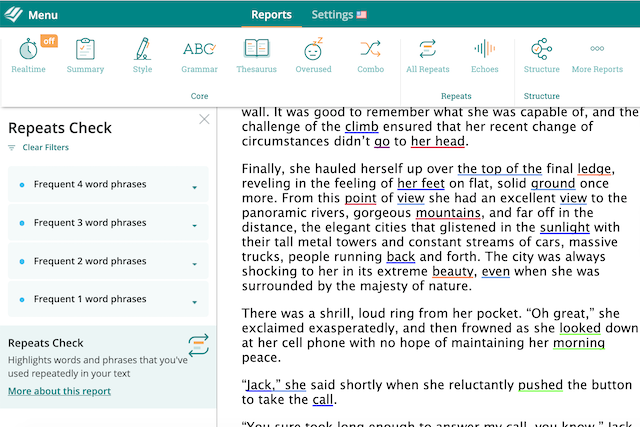Click the underlined word 'go'
Image resolution: width=640 pixels, height=427 pixels.
tap(382, 142)
